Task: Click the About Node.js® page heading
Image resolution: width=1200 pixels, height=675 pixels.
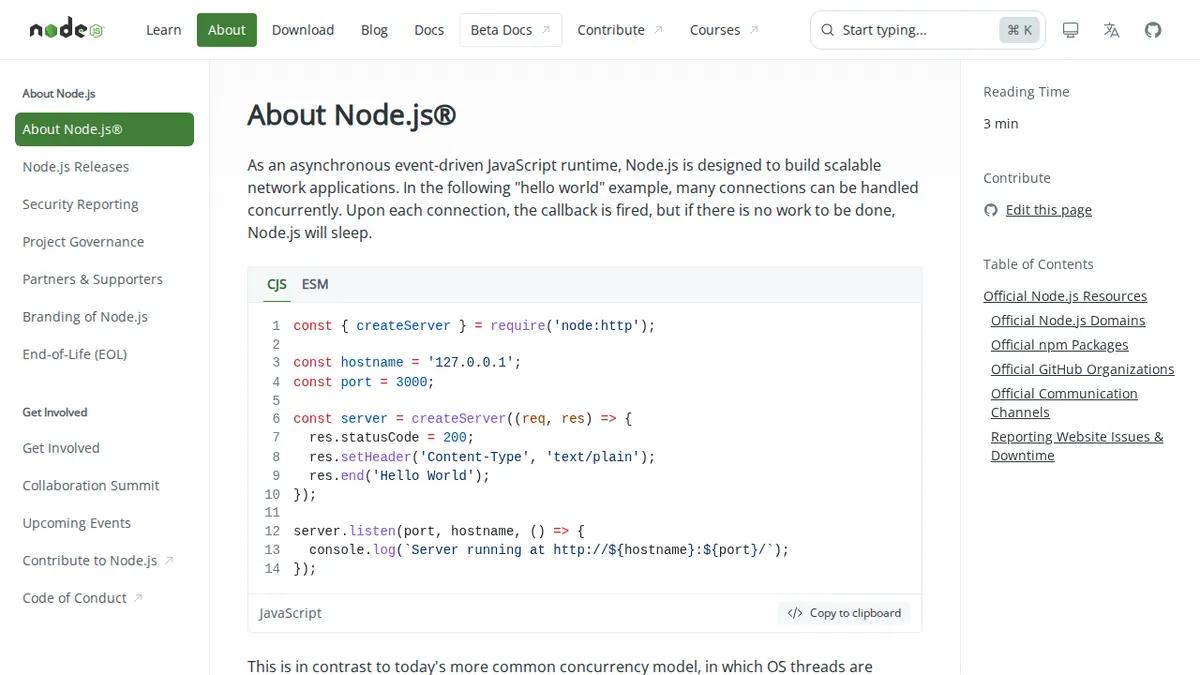Action: click(x=352, y=115)
